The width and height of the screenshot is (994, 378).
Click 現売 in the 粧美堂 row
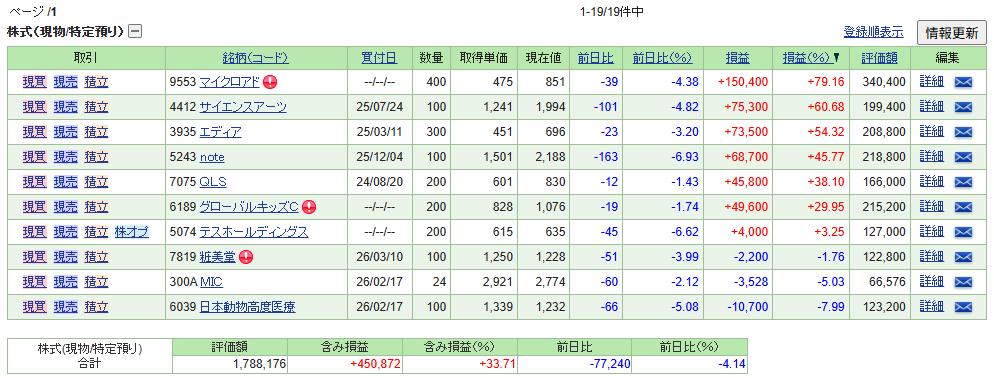coord(65,257)
